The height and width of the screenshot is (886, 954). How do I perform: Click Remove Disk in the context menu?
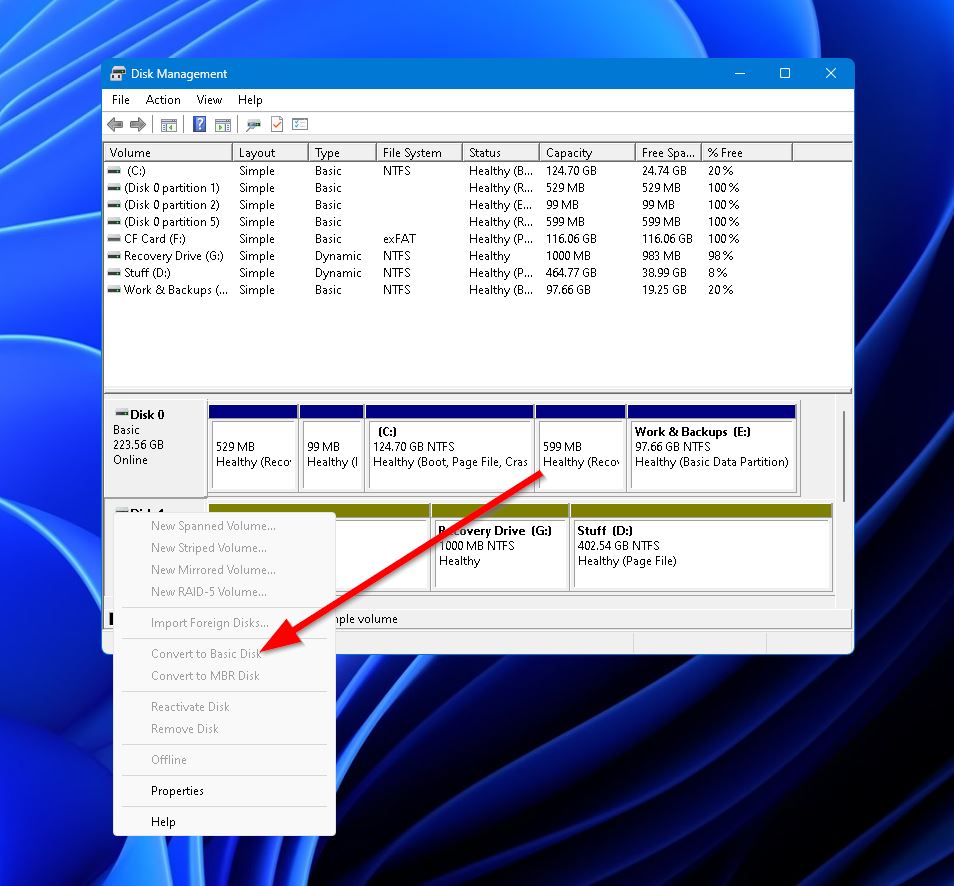tap(186, 729)
